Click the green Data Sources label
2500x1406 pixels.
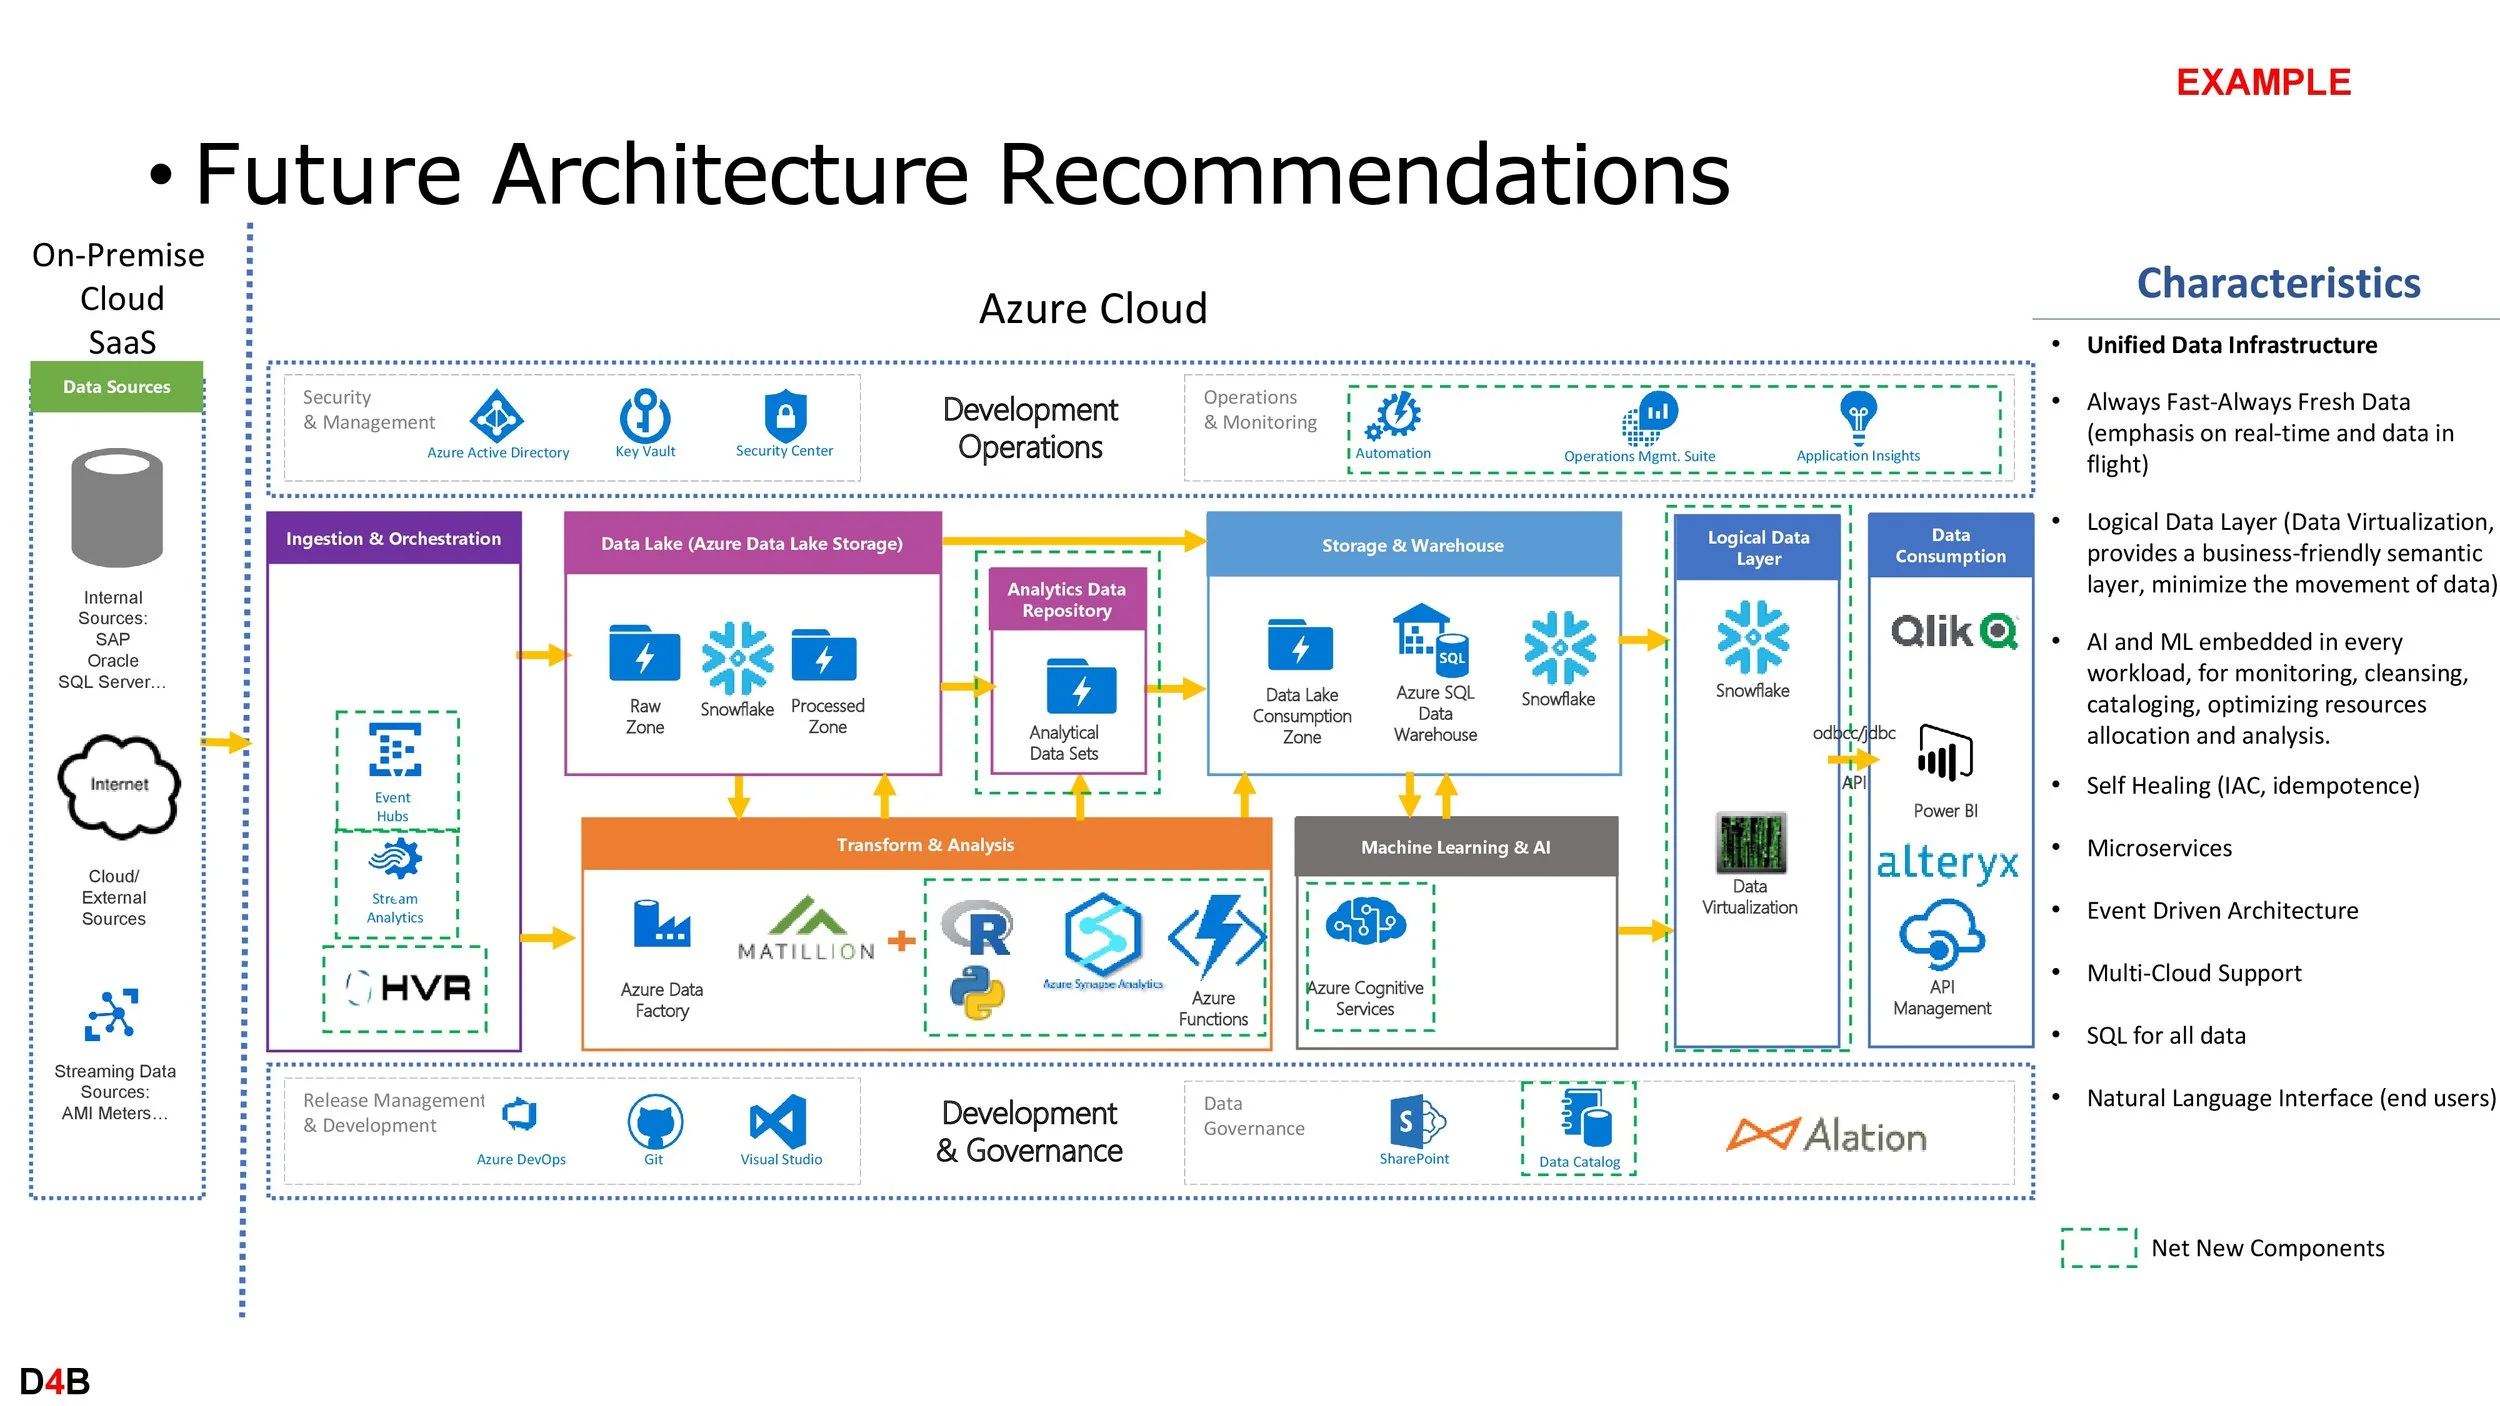(117, 386)
